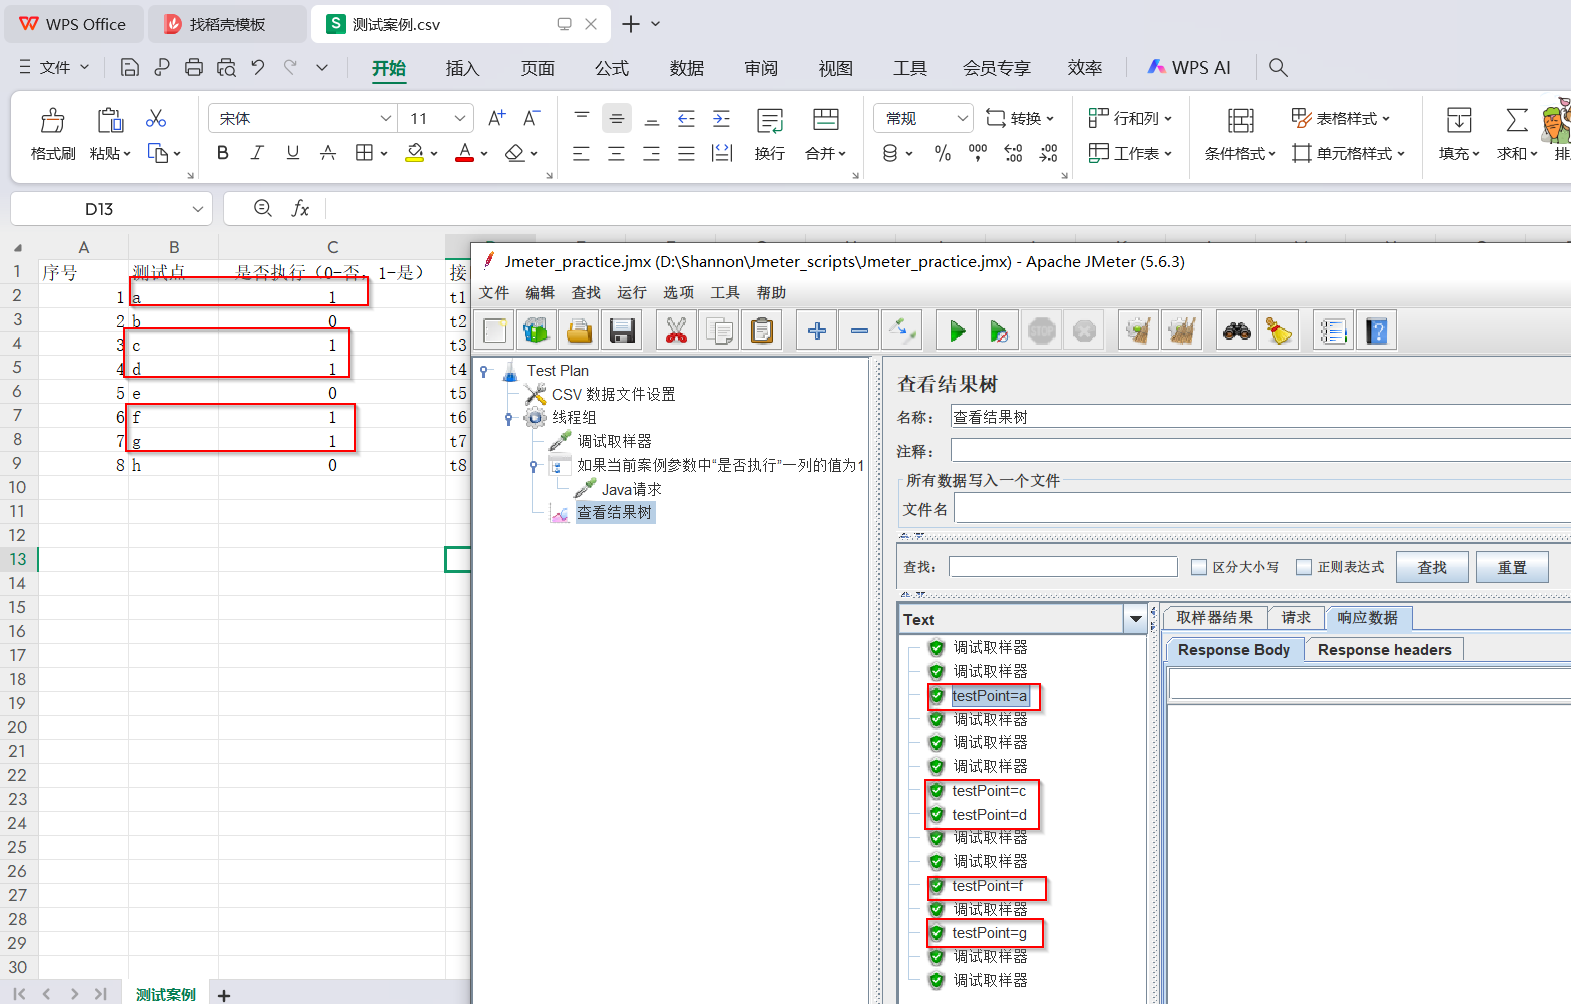The height and width of the screenshot is (1004, 1571).
Task: Select CSV 数据文件设置 tree item
Action: [613, 395]
